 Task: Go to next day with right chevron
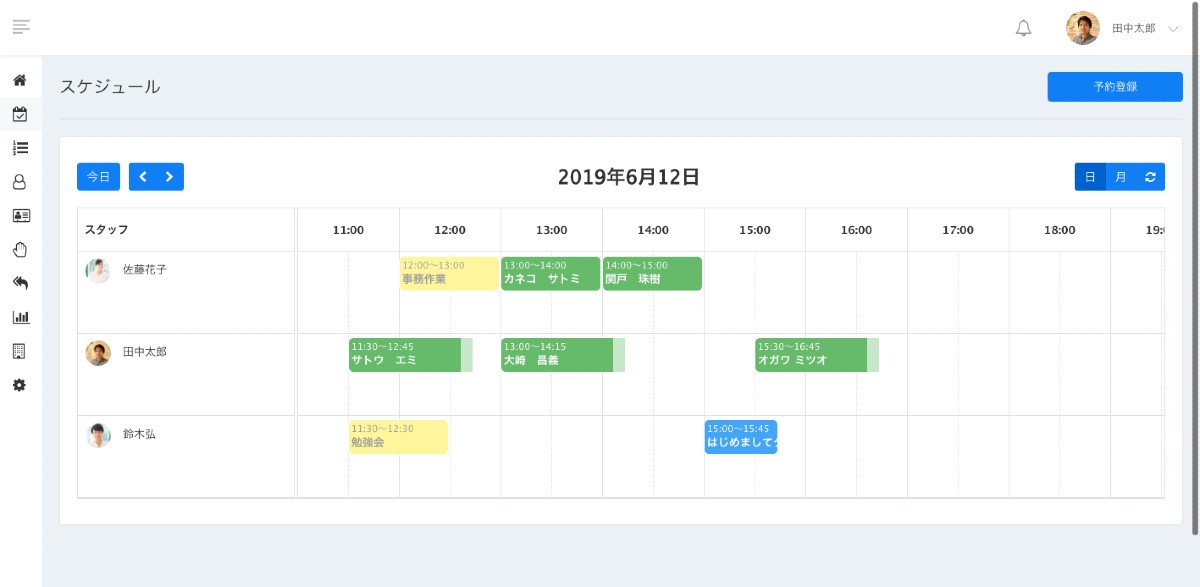pyautogui.click(x=170, y=177)
